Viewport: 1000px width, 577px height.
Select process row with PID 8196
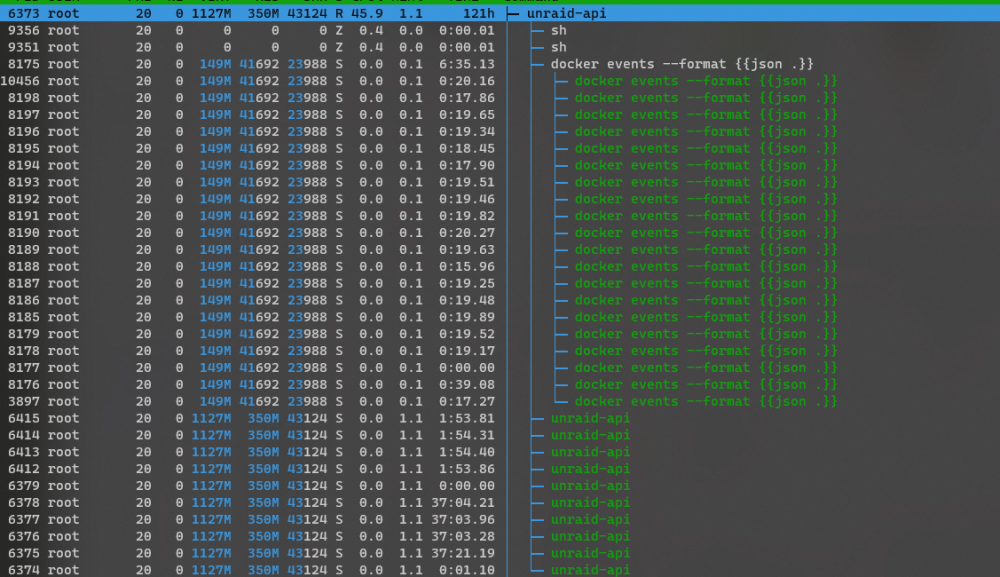[x=500, y=131]
